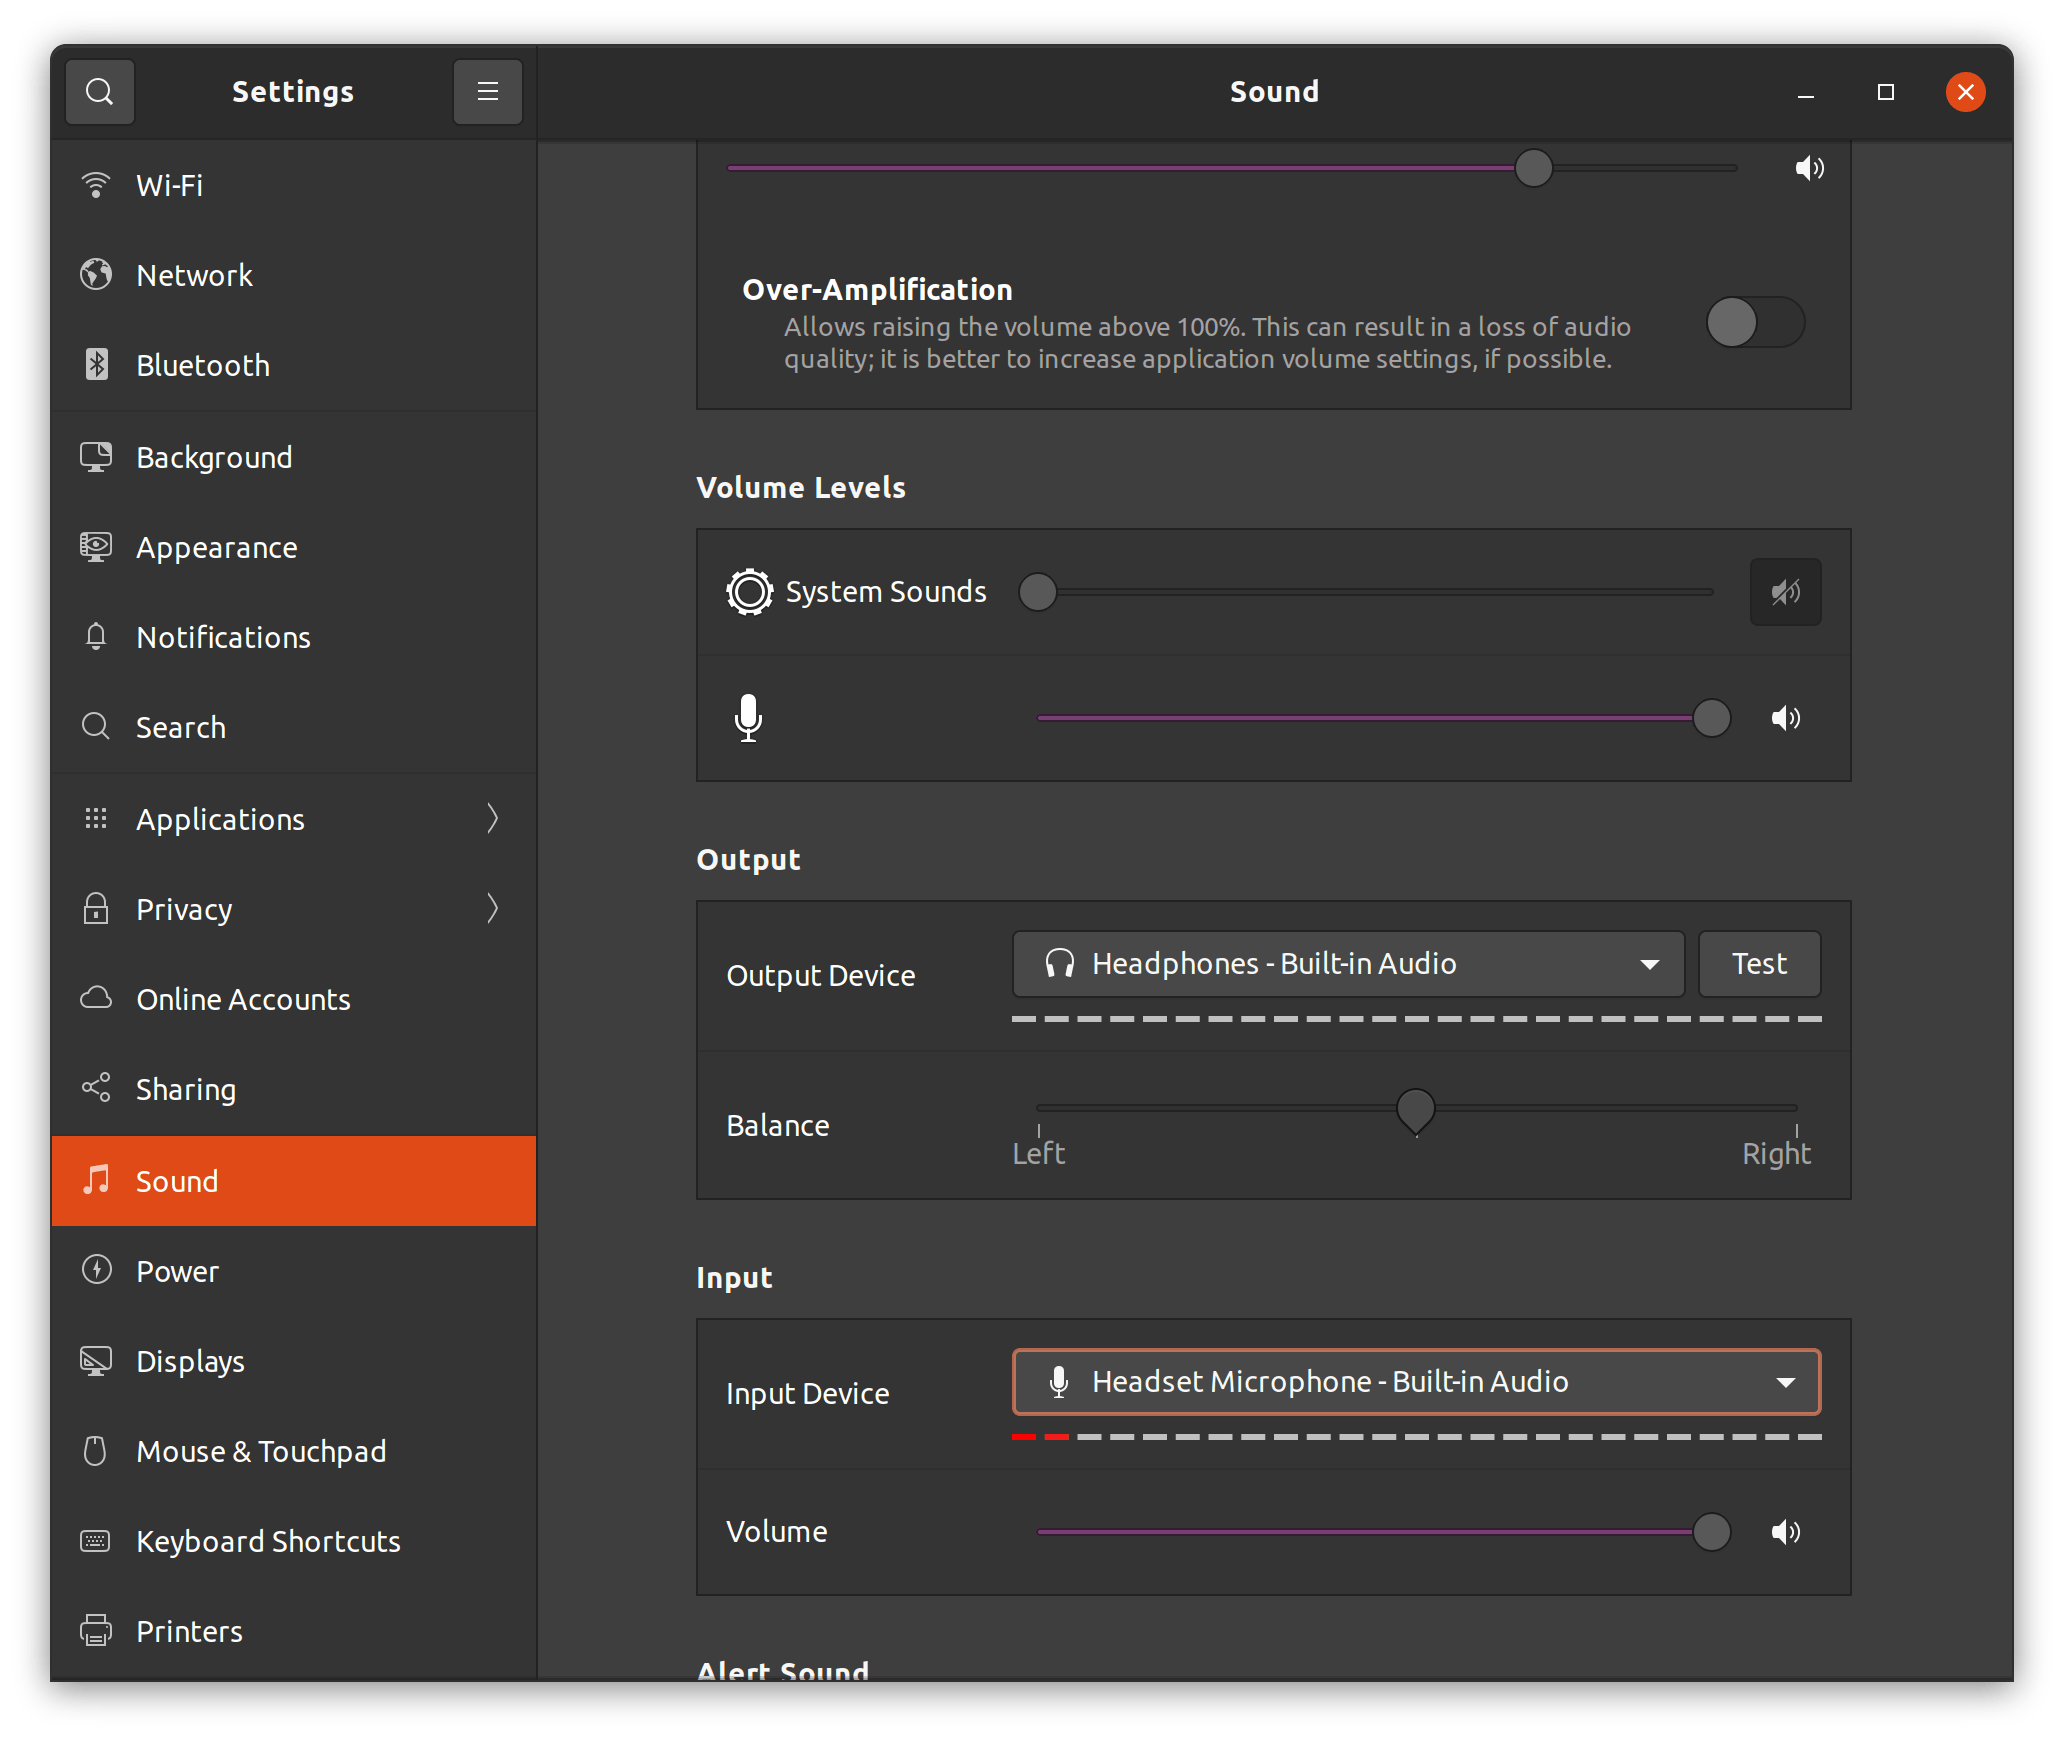The width and height of the screenshot is (2064, 1738).
Task: Switch to Displays settings
Action: 190,1361
